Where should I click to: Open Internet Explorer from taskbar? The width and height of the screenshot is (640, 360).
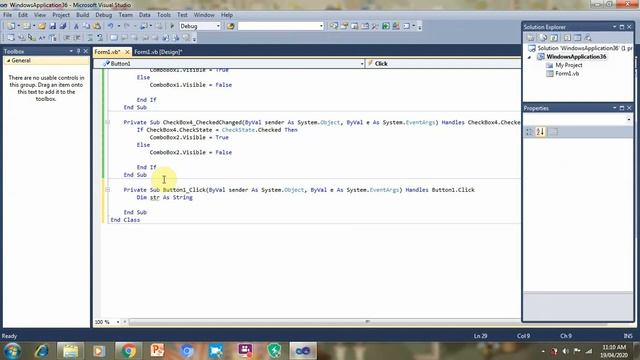(x=42, y=351)
